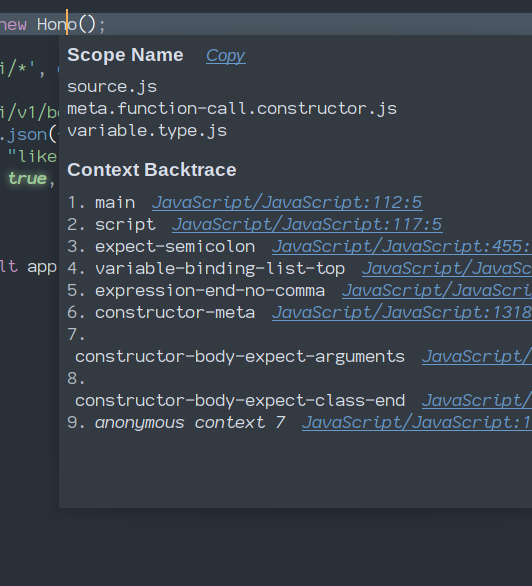The image size is (532, 586).
Task: Click the Copy link beside Scope Name
Action: click(x=226, y=56)
